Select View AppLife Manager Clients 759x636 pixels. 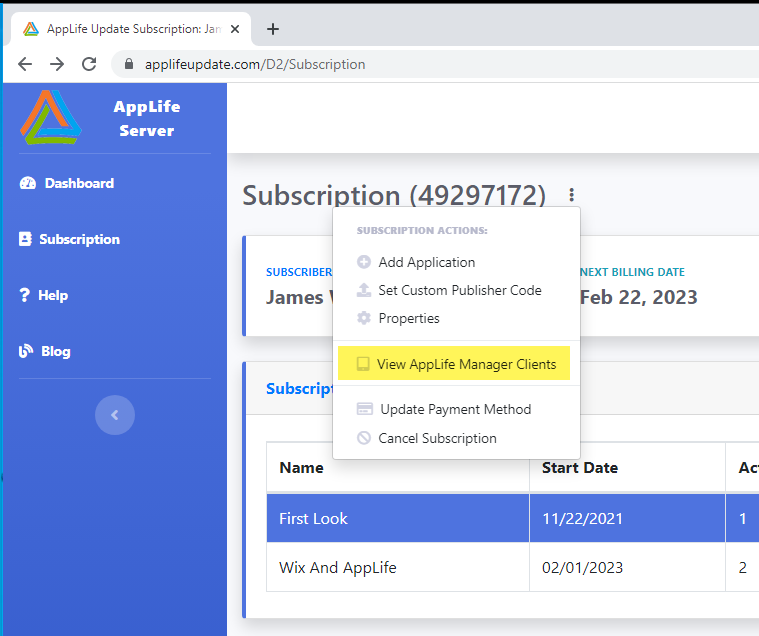coord(454,363)
